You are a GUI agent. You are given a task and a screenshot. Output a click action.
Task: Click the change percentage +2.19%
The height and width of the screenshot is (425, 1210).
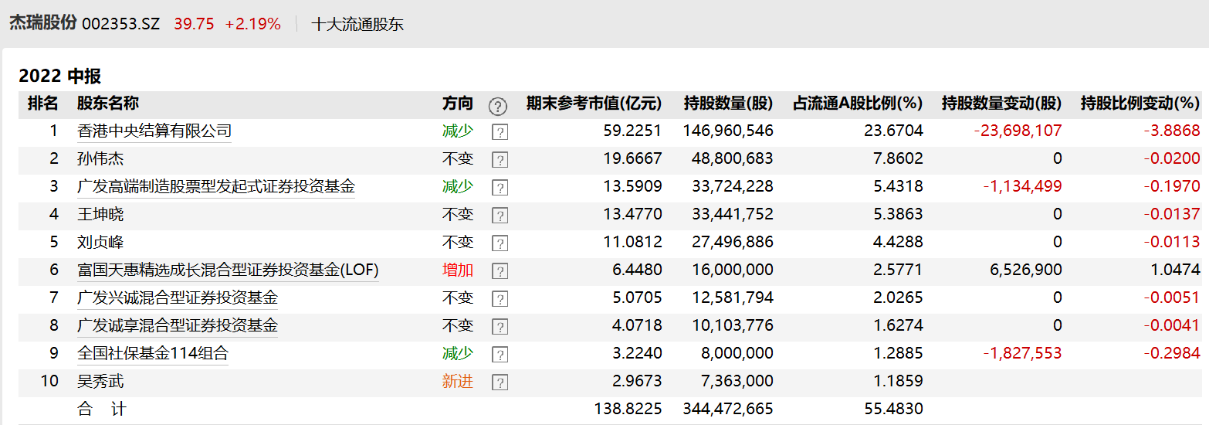click(x=253, y=24)
